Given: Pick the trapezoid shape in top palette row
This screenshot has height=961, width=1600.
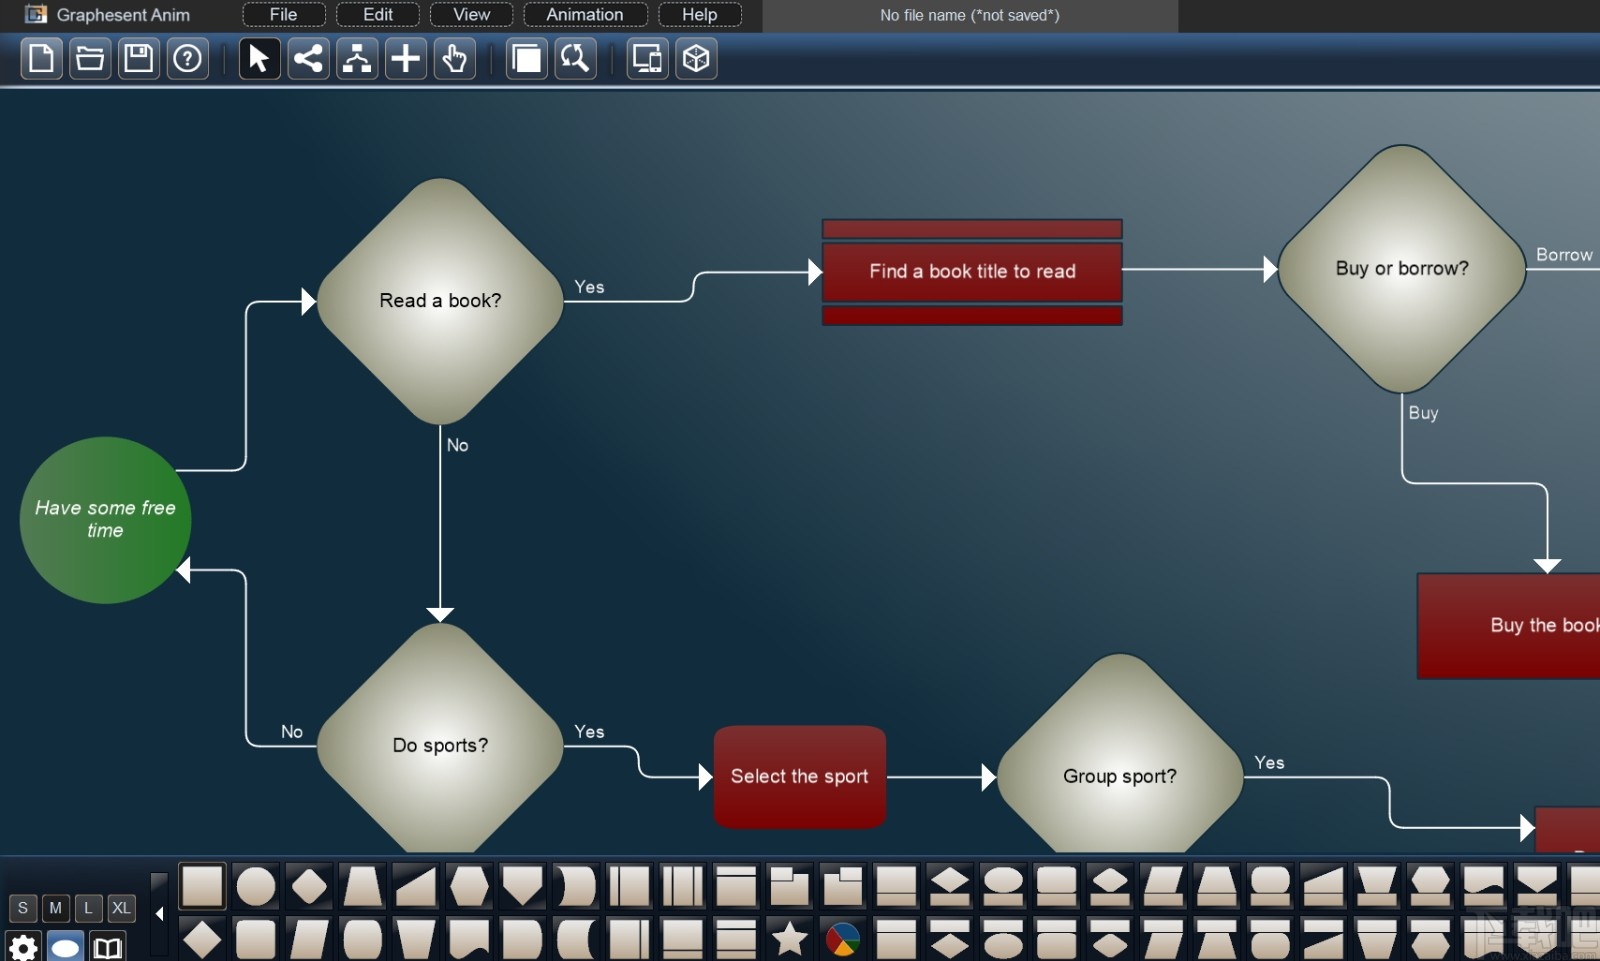Looking at the screenshot, I should click(x=362, y=886).
